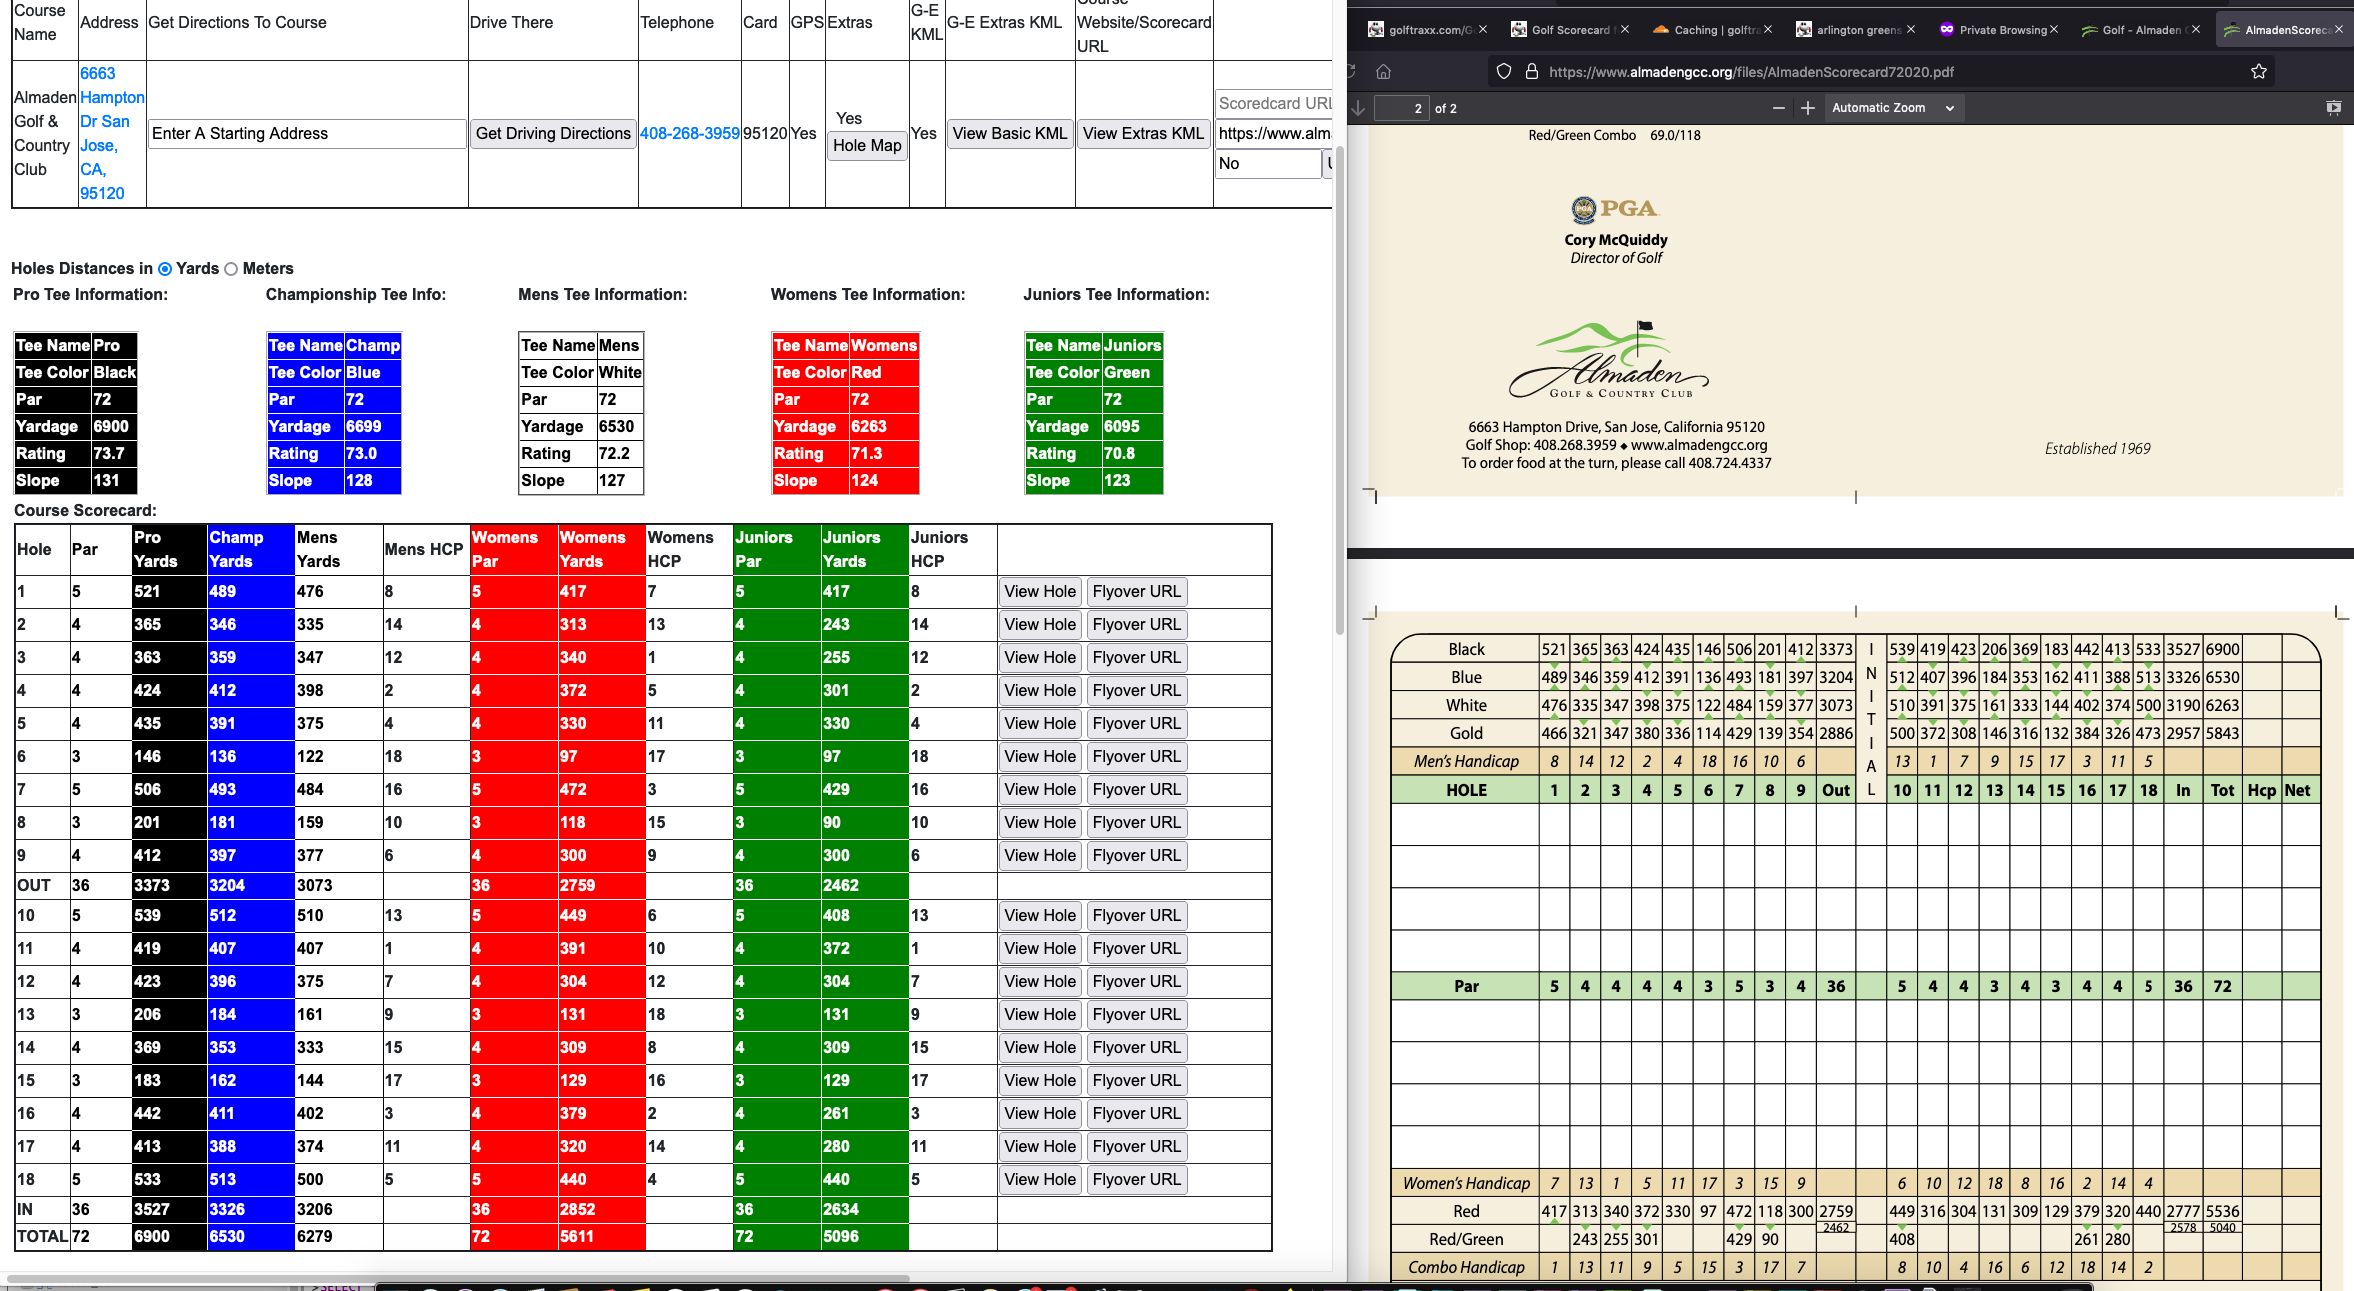Open the No selection field below scorecard URL

pos(1267,164)
